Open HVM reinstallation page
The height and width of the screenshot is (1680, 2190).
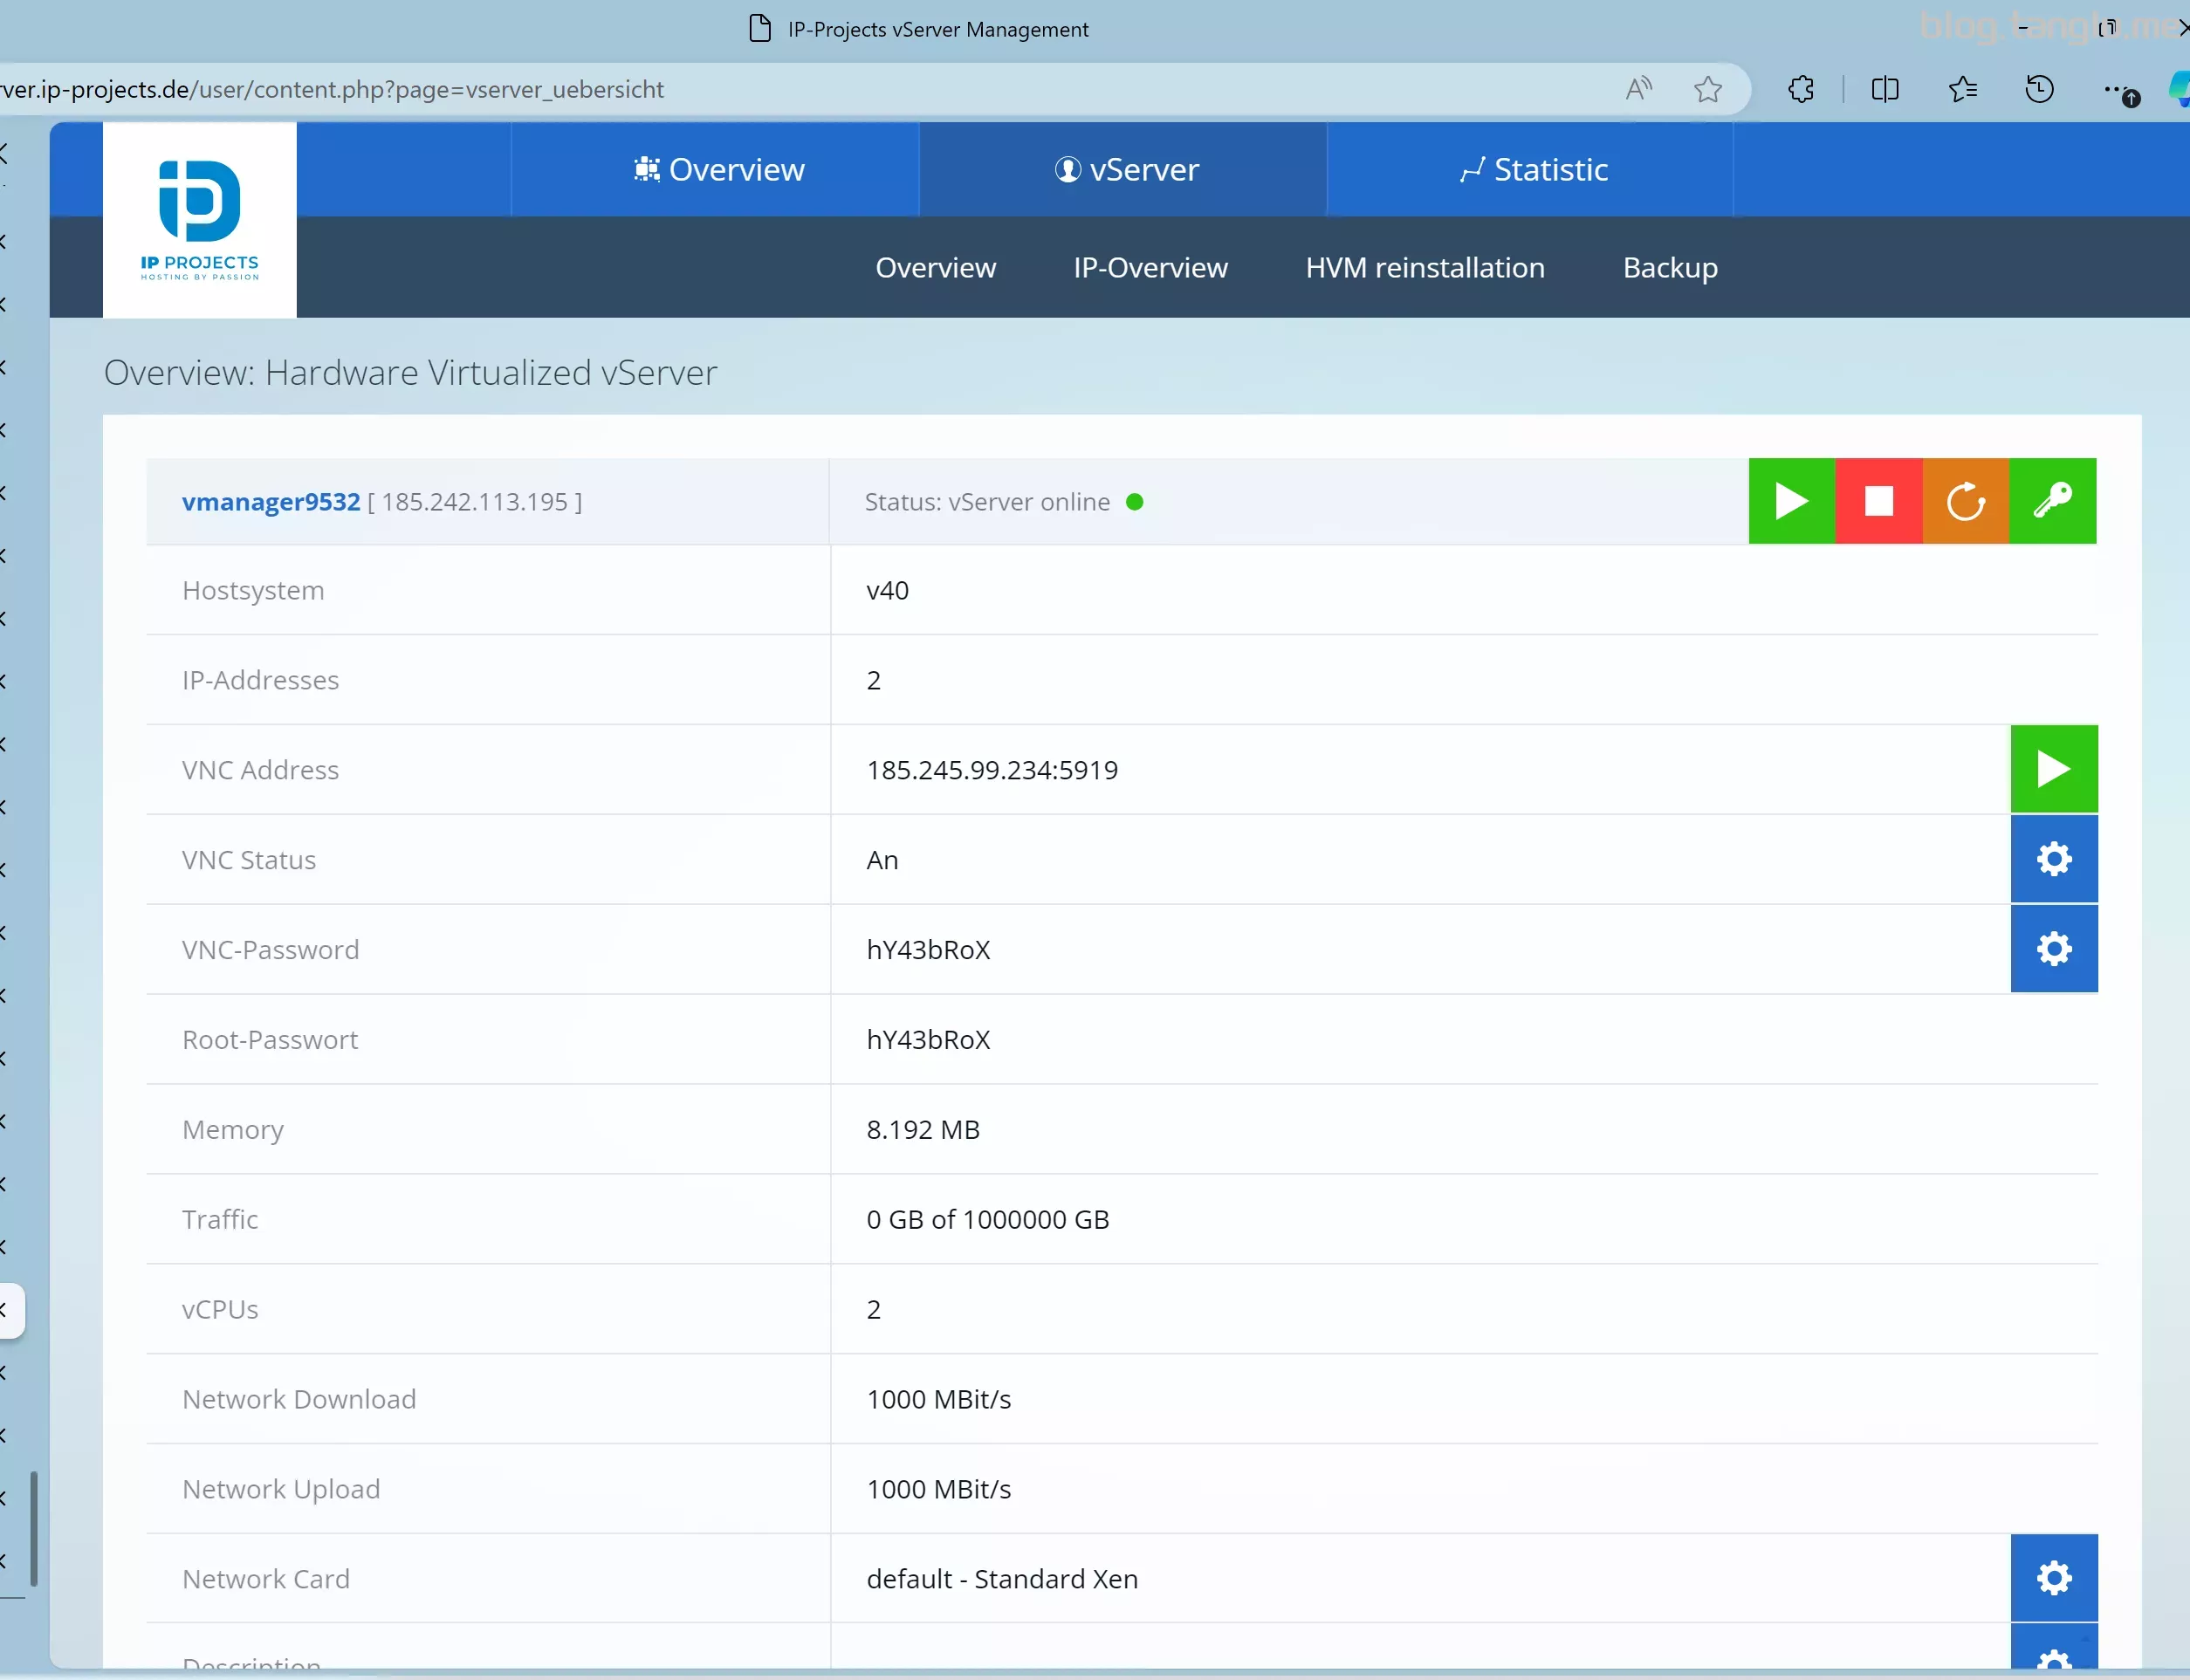pyautogui.click(x=1424, y=268)
